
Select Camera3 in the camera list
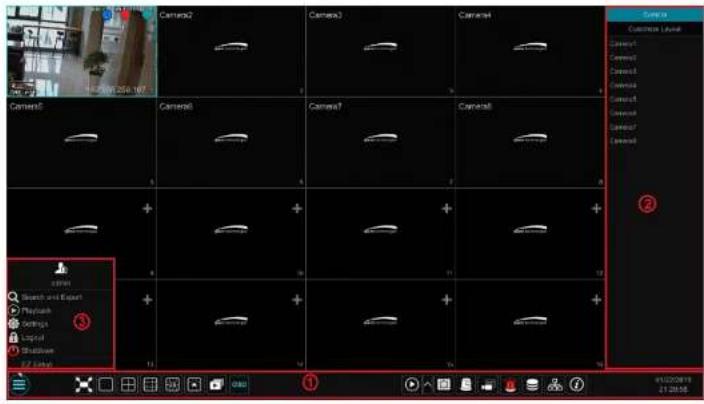[623, 71]
